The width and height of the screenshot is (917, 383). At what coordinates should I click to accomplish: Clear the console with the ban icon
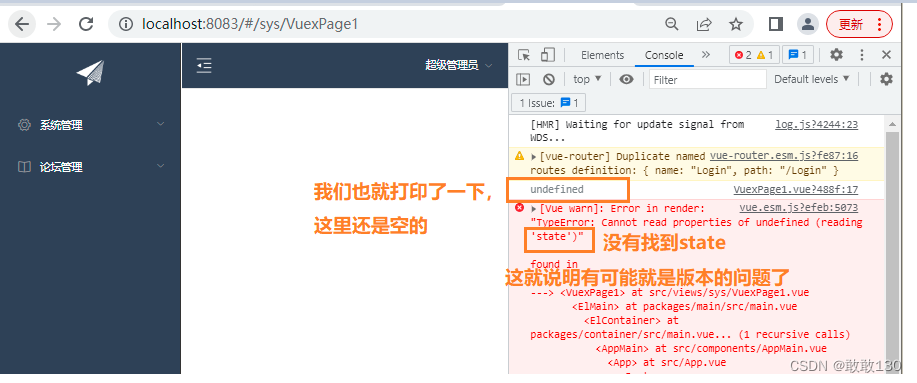549,79
